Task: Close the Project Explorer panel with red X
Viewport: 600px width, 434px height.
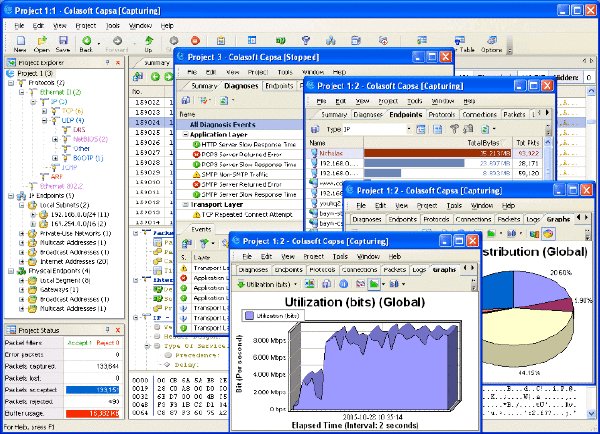Action: coord(118,62)
